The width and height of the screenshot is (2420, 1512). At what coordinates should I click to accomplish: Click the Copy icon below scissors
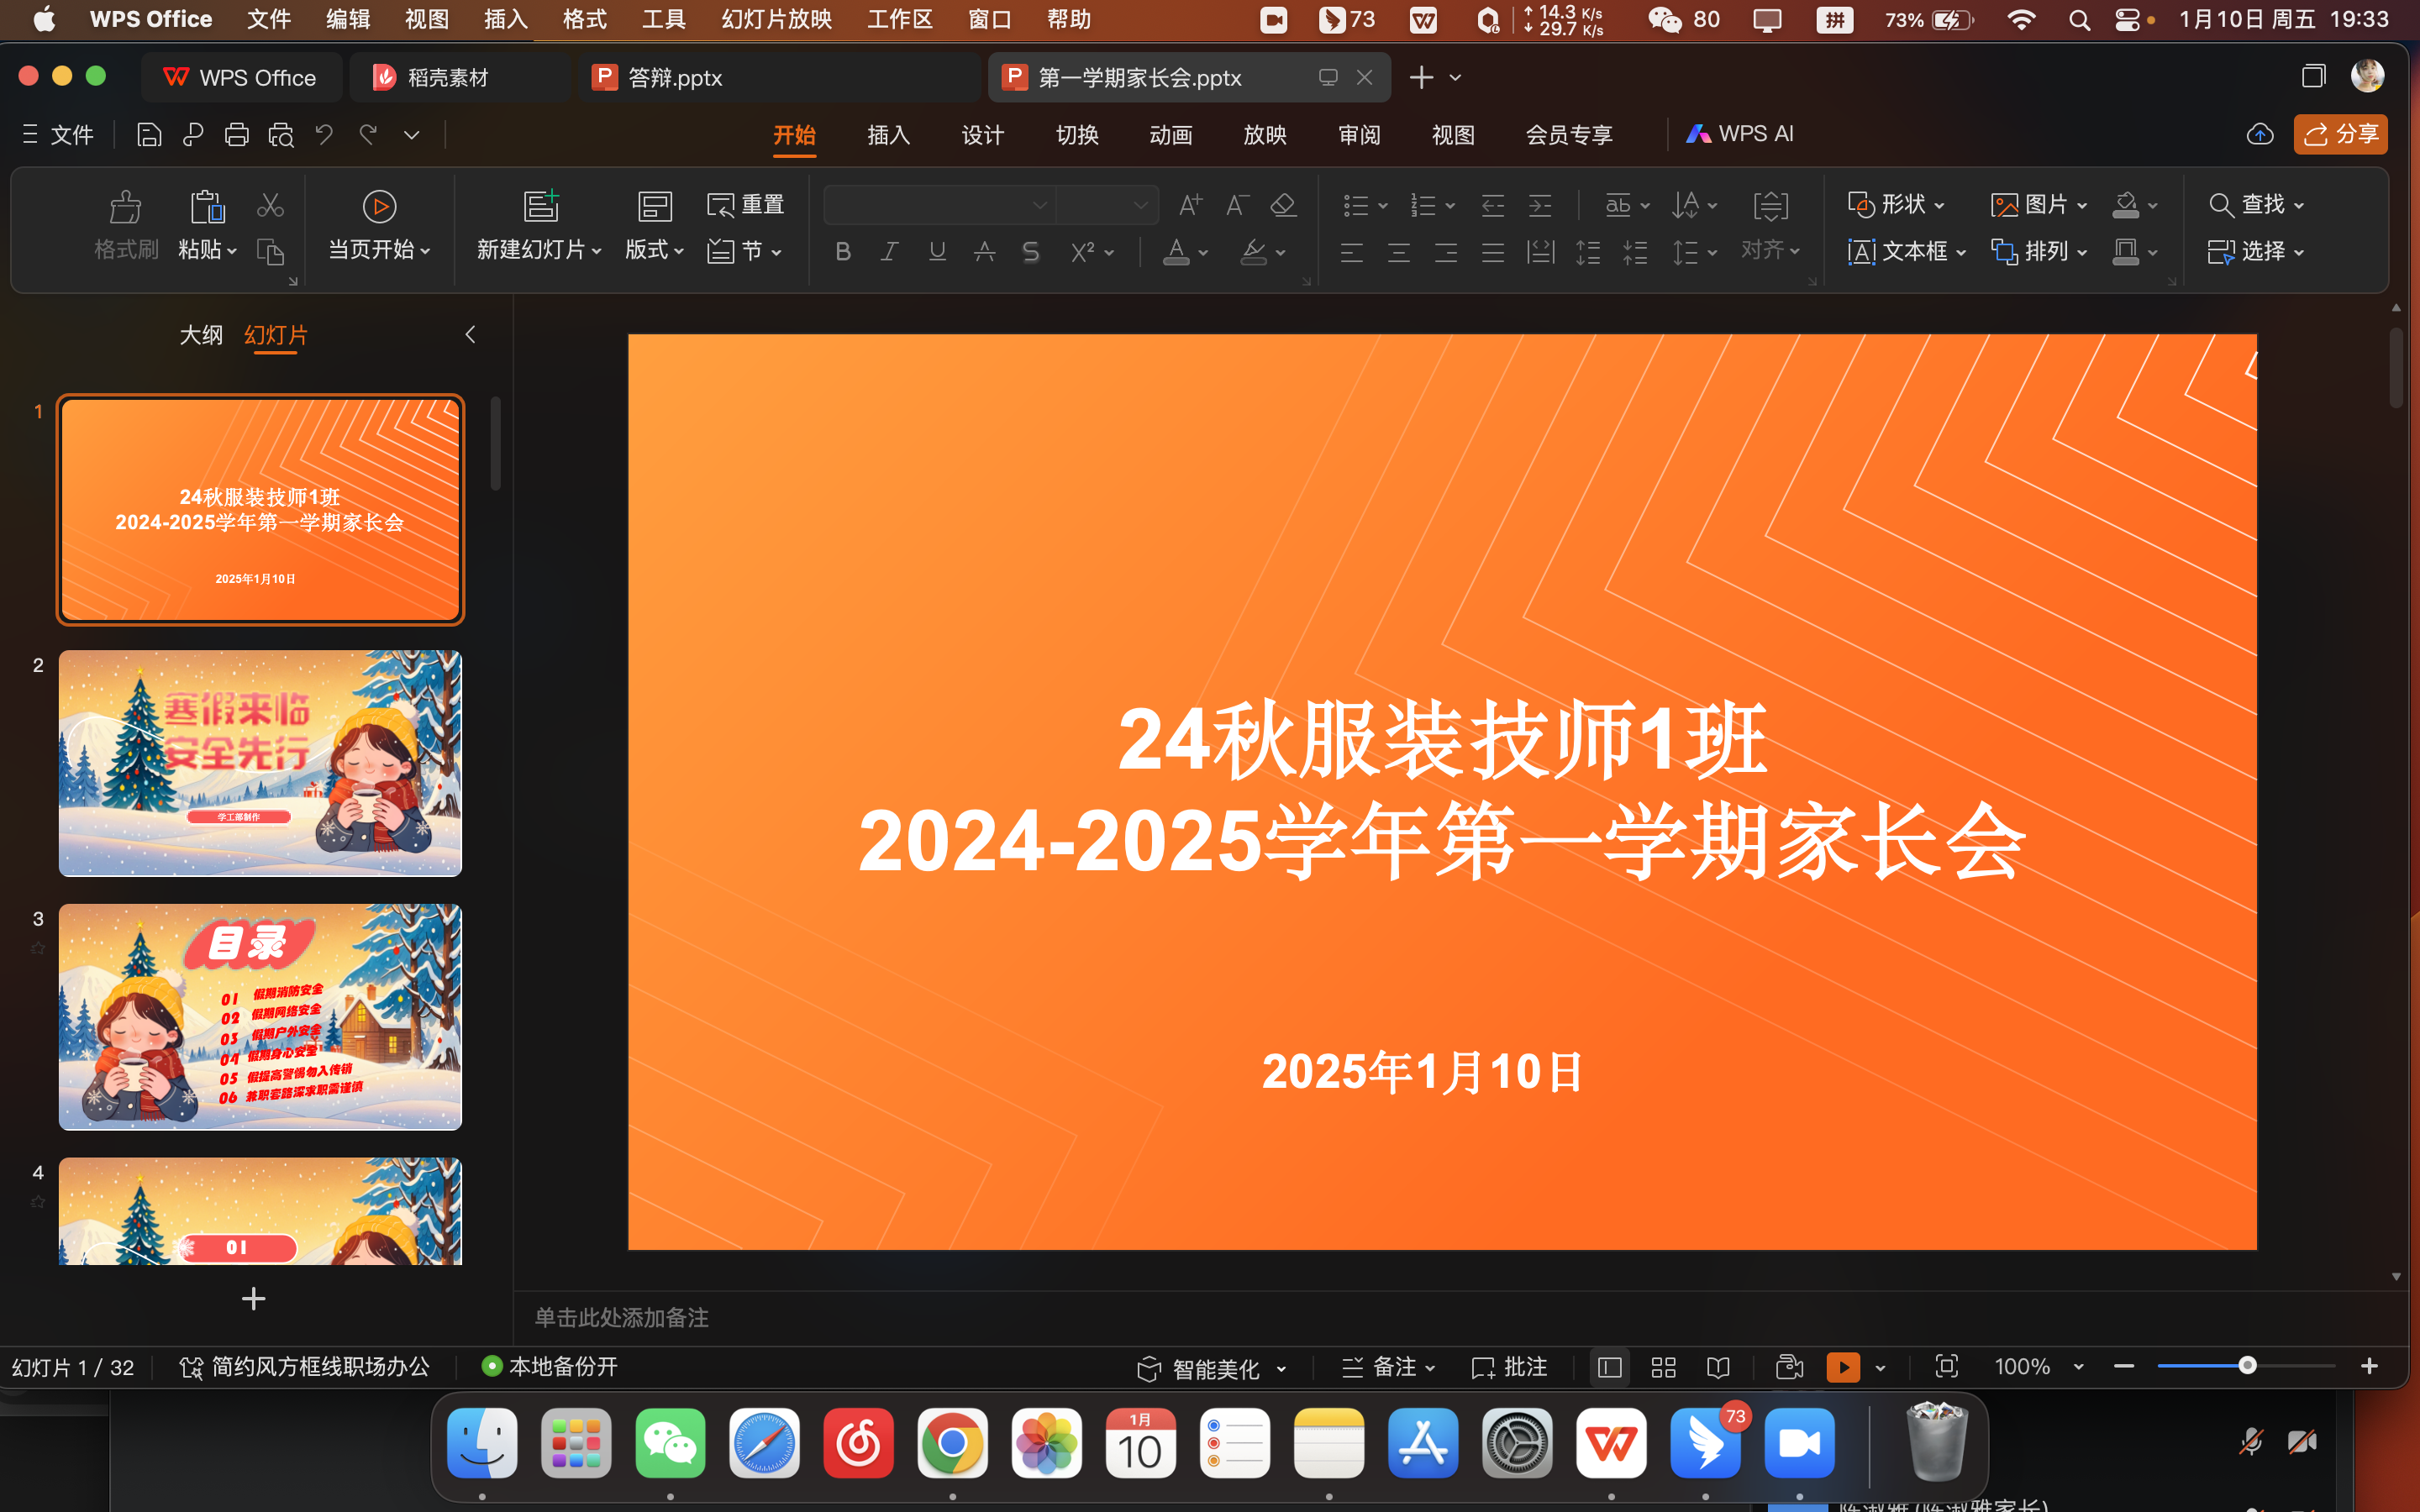270,251
